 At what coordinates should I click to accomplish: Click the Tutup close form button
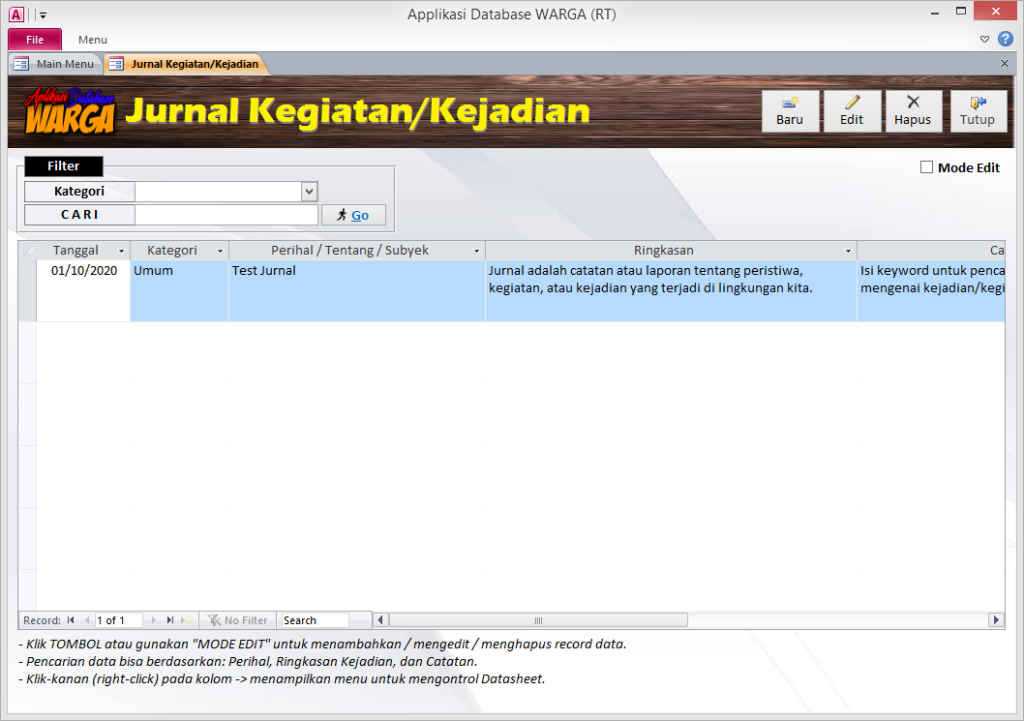click(x=977, y=111)
